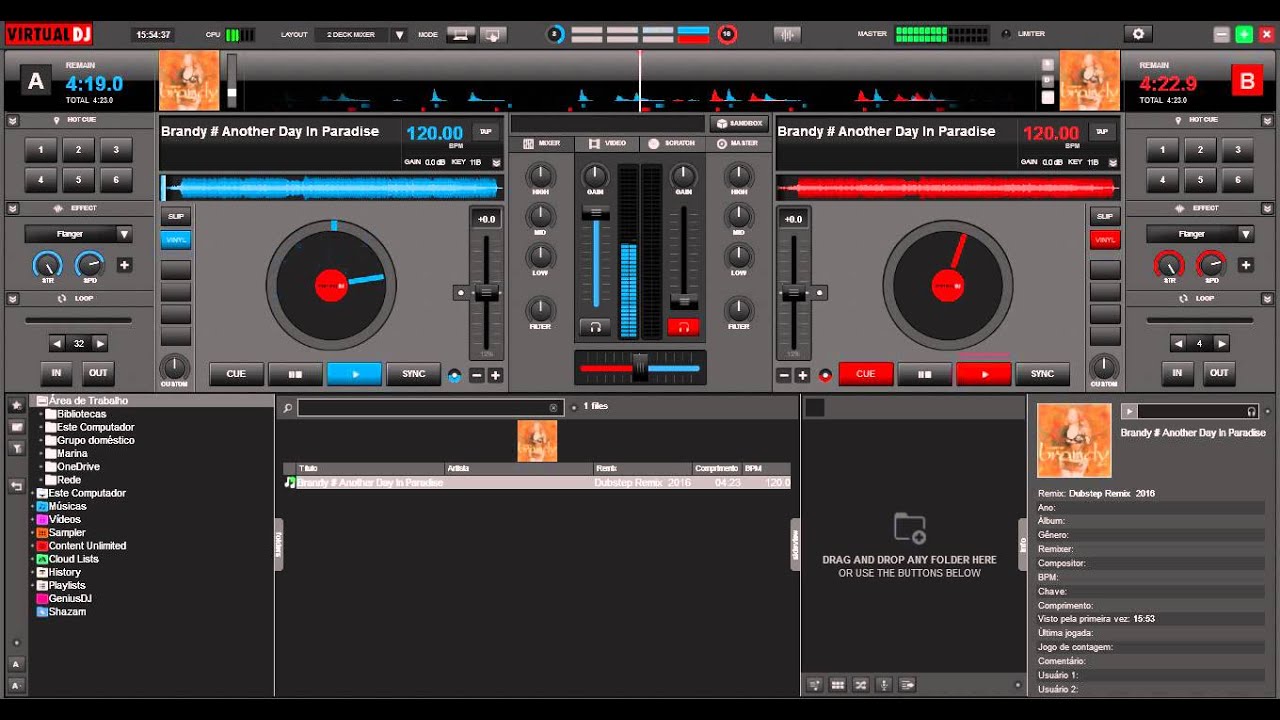Collapse the deck A EFFECT section
This screenshot has height=720, width=1280.
click(x=12, y=208)
